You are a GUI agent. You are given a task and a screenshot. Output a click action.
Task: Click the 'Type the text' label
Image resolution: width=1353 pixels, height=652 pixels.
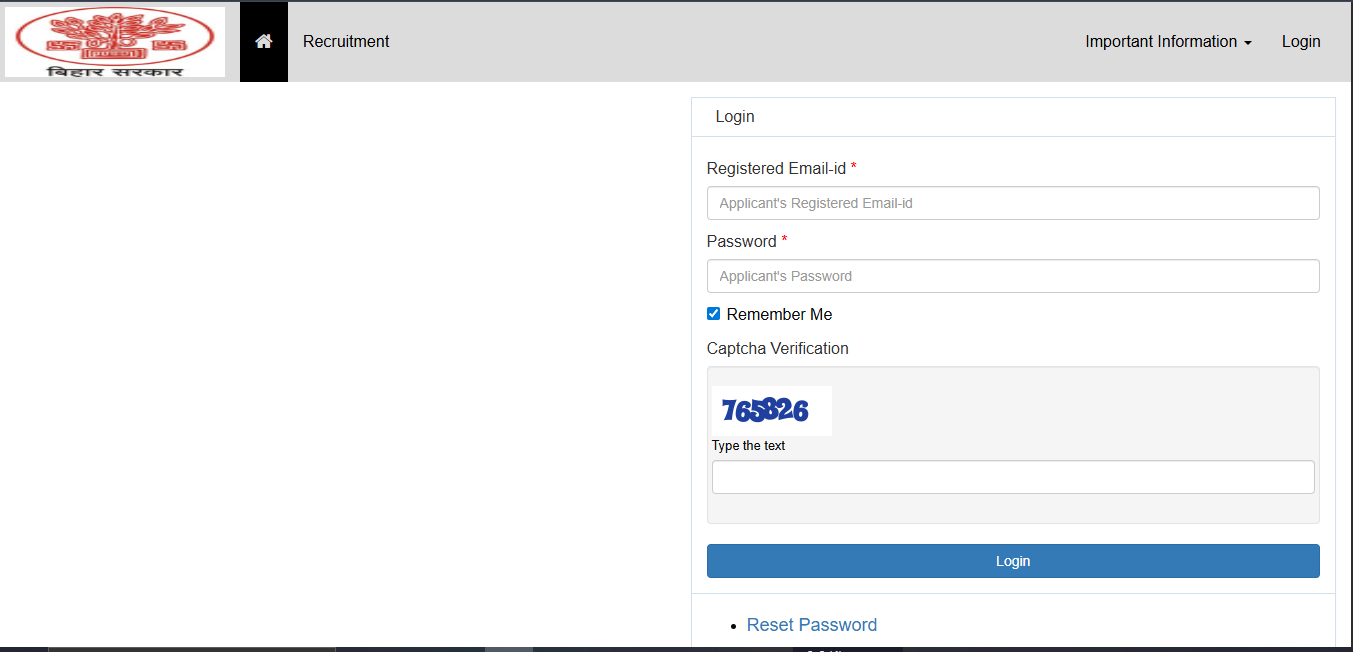pos(749,446)
